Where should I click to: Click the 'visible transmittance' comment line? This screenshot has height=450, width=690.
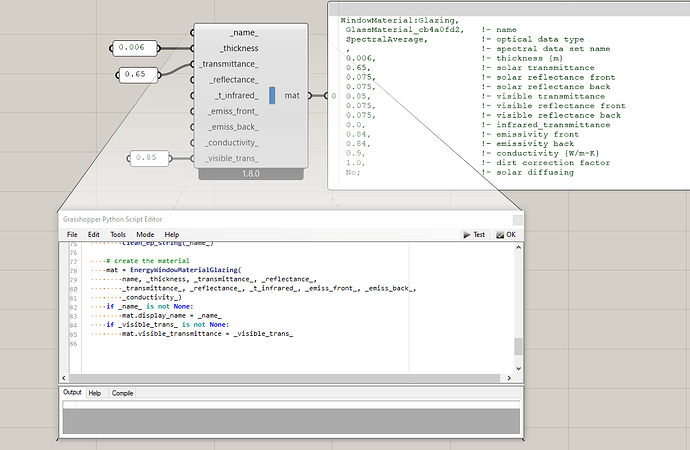click(543, 96)
